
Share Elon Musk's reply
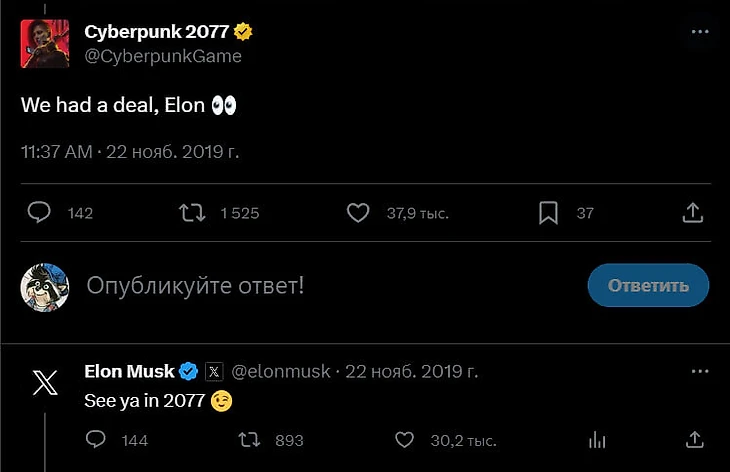click(x=694, y=440)
